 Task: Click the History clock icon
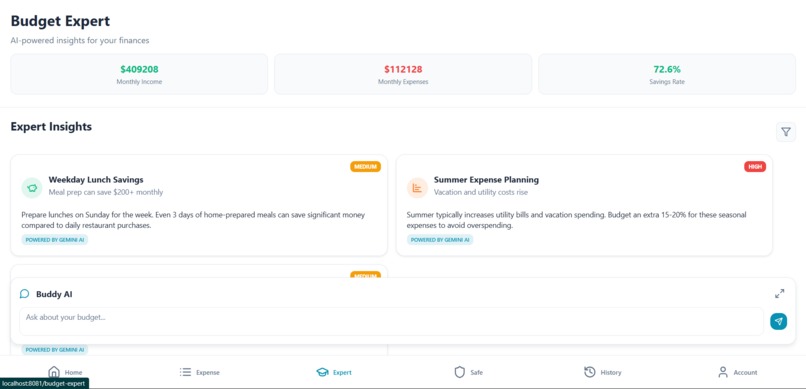pyautogui.click(x=590, y=372)
